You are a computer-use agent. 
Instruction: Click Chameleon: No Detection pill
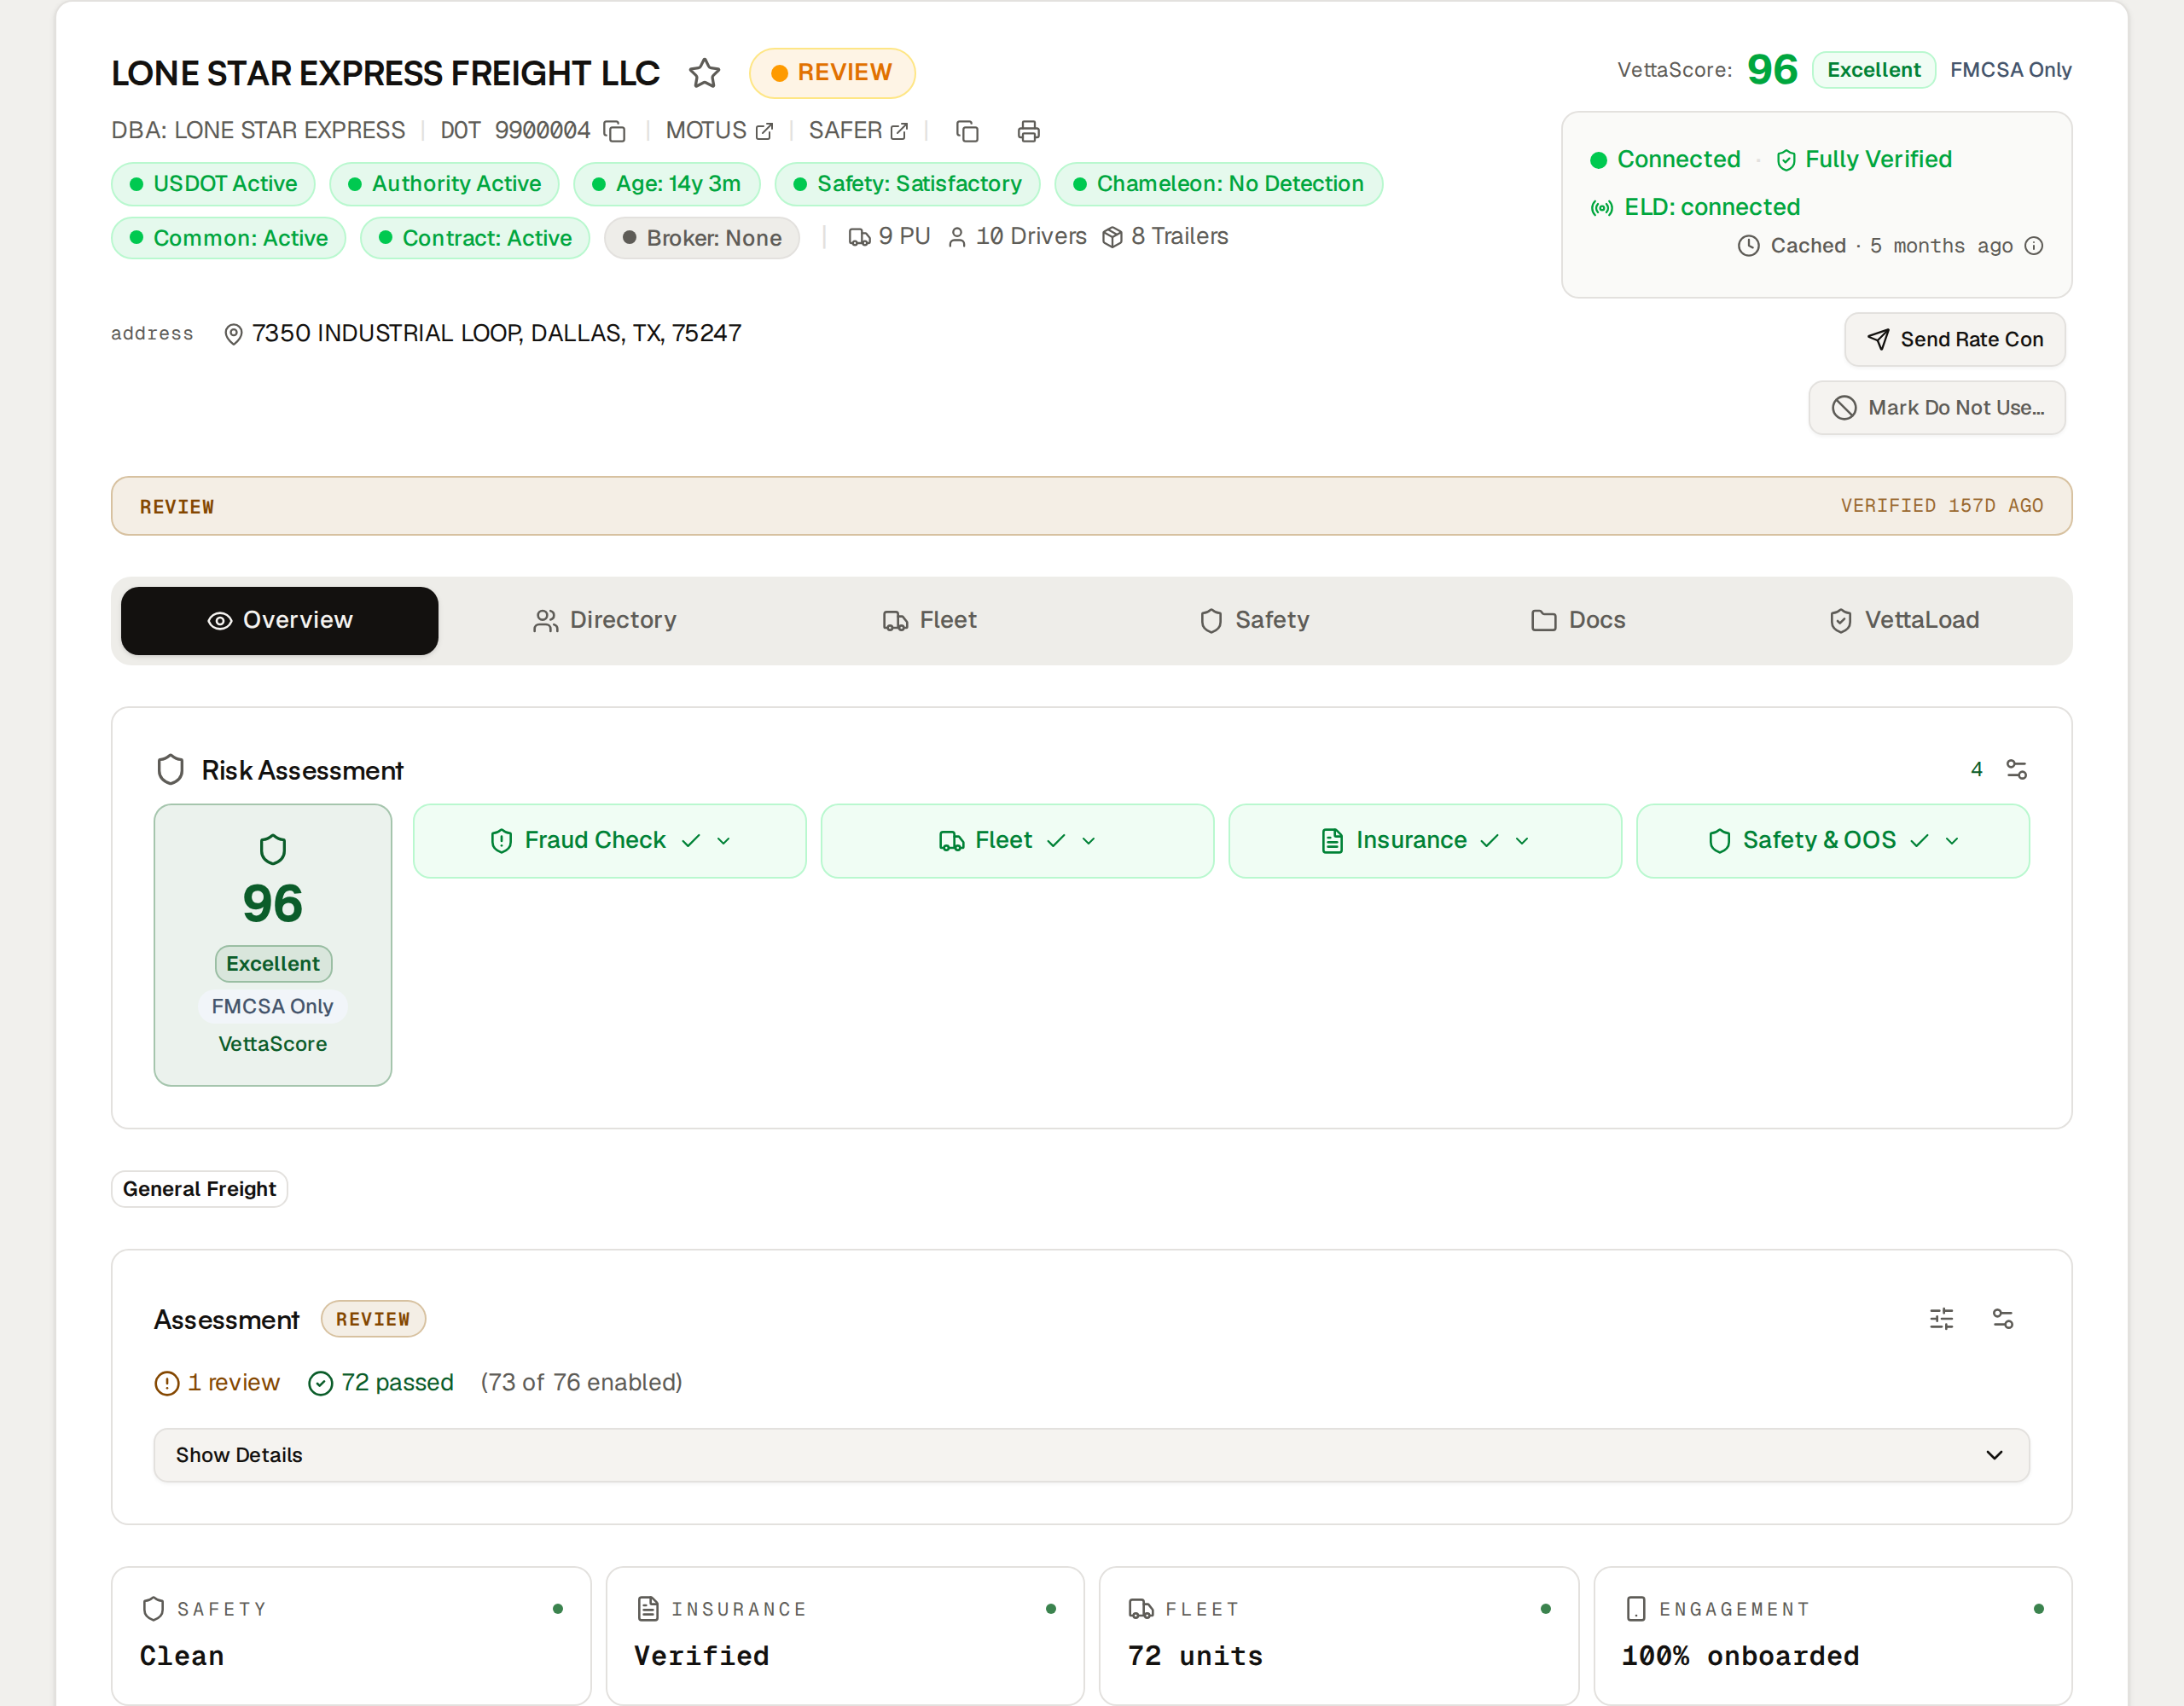[x=1218, y=184]
